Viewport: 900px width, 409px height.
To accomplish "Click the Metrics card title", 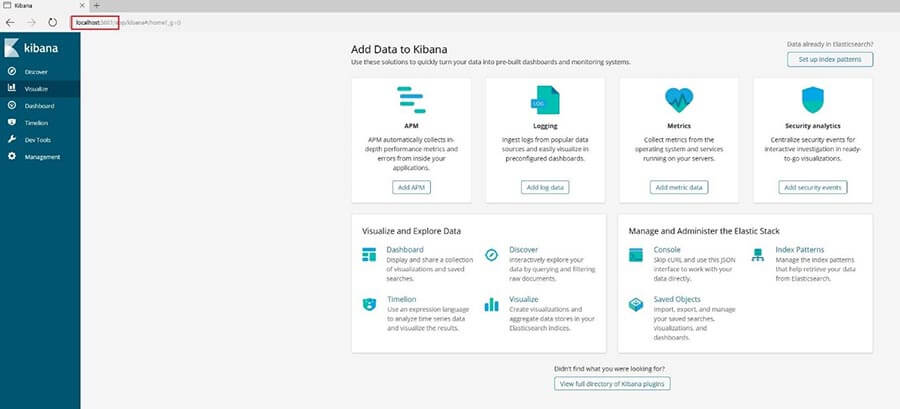I will pos(678,126).
